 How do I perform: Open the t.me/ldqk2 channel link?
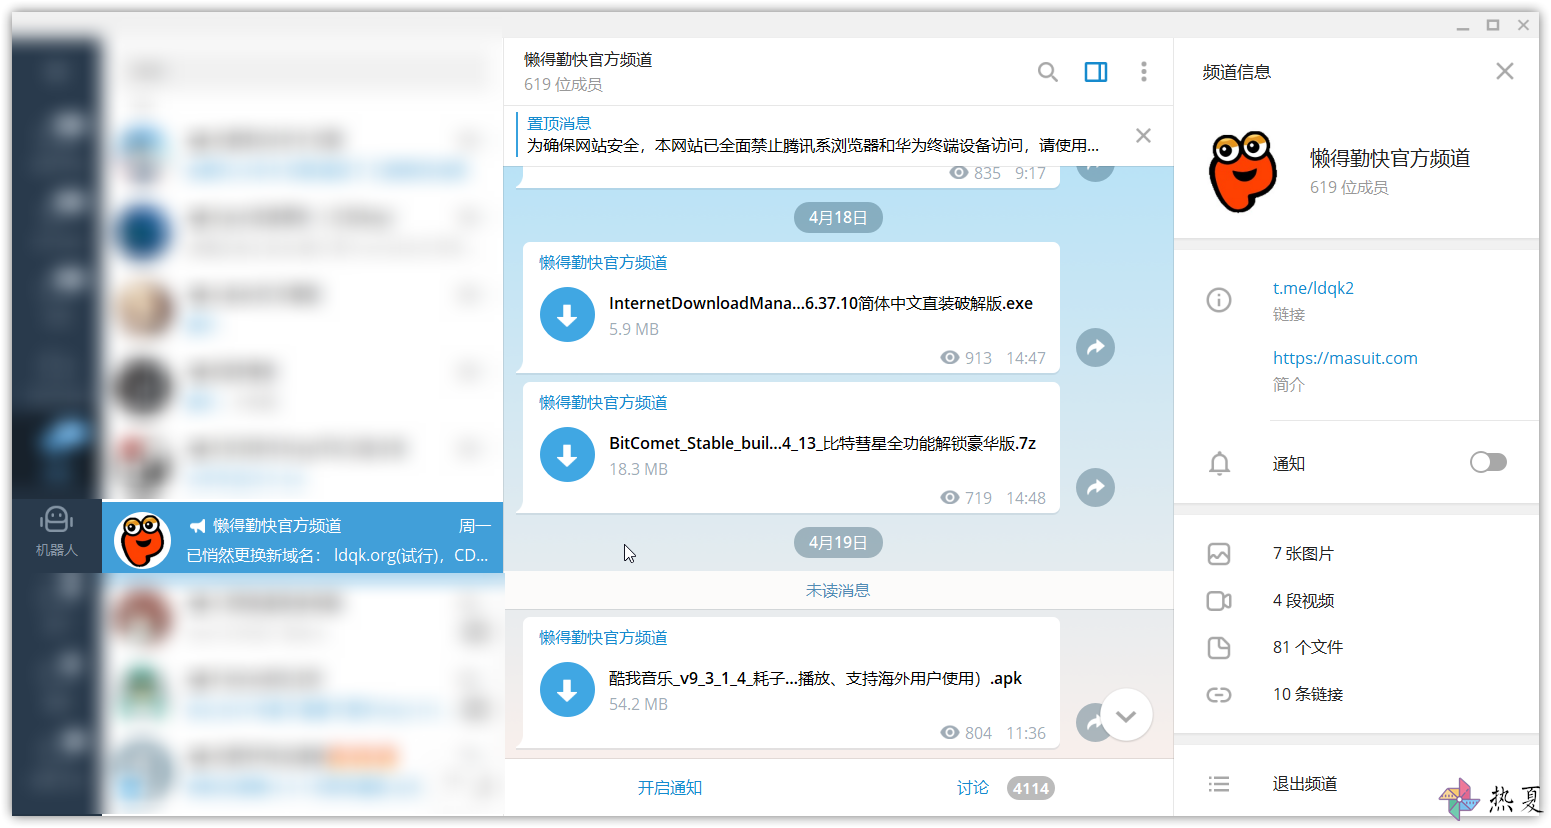coord(1313,288)
